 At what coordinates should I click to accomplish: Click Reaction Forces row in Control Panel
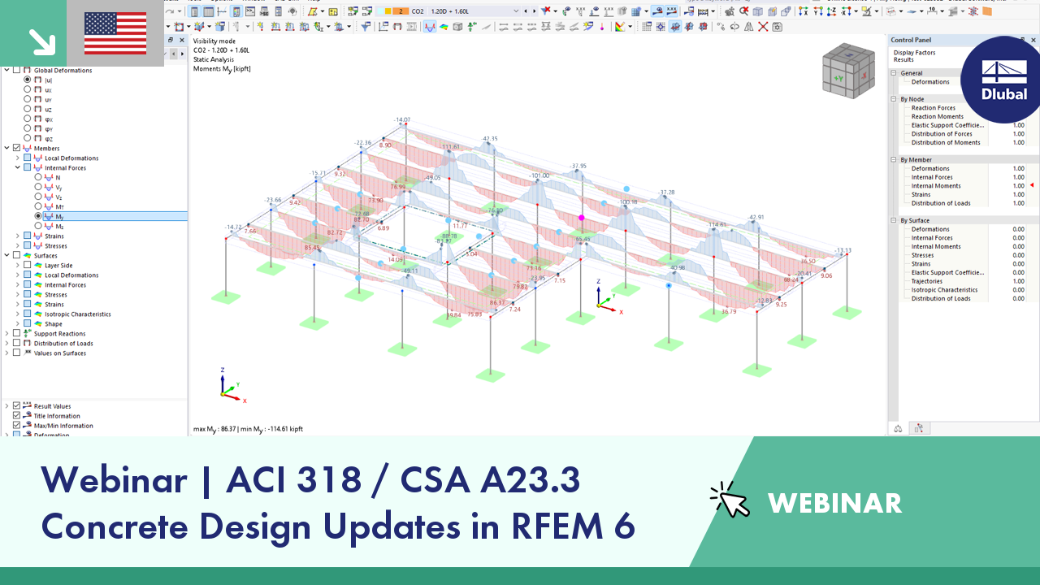pos(933,107)
